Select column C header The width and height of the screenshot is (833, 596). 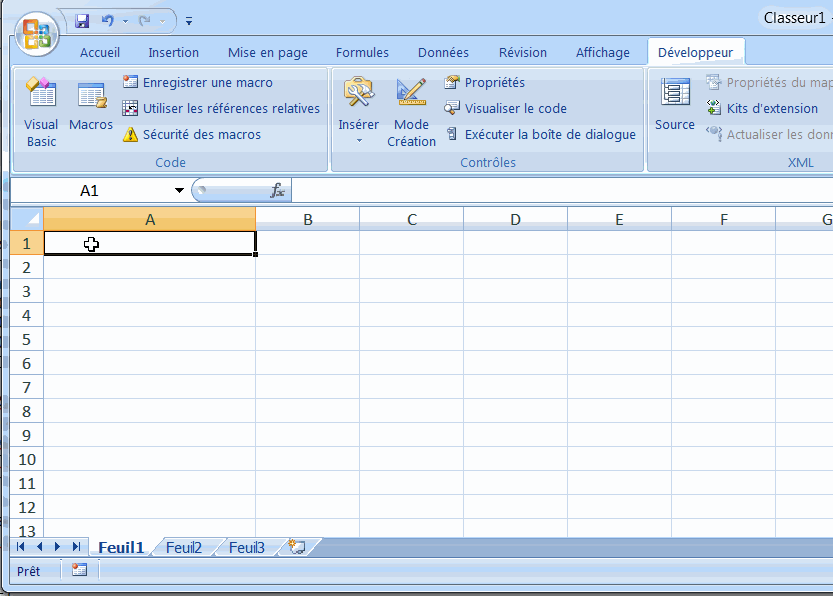click(412, 220)
